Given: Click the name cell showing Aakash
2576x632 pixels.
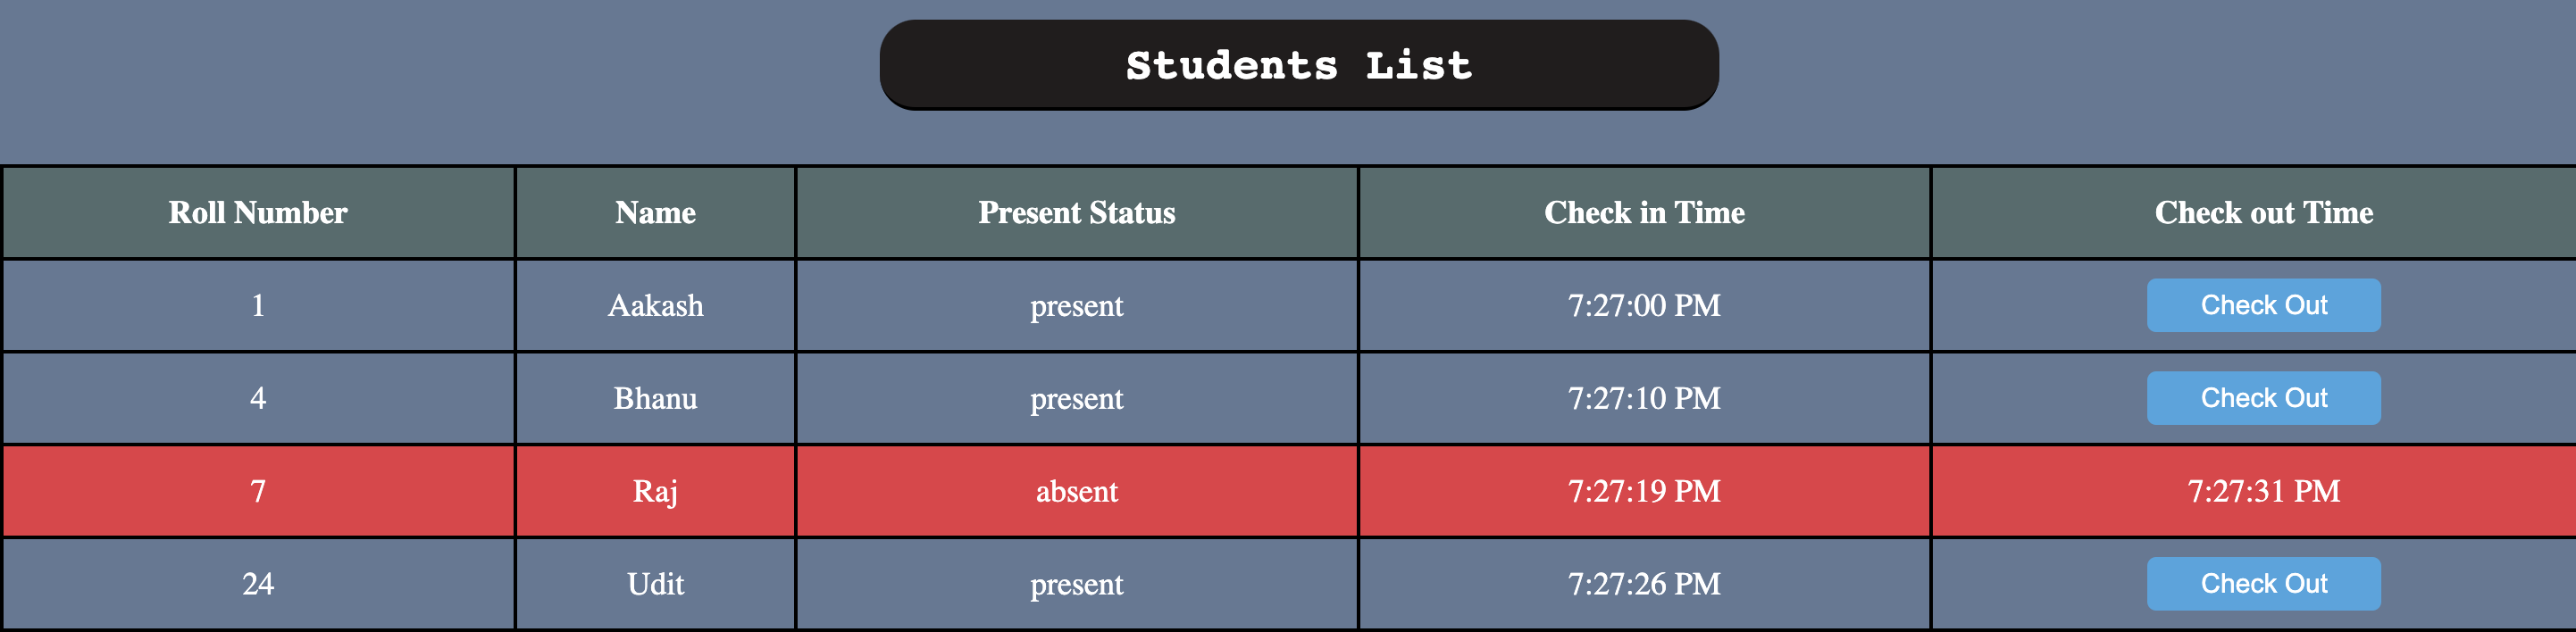Looking at the screenshot, I should click(655, 306).
